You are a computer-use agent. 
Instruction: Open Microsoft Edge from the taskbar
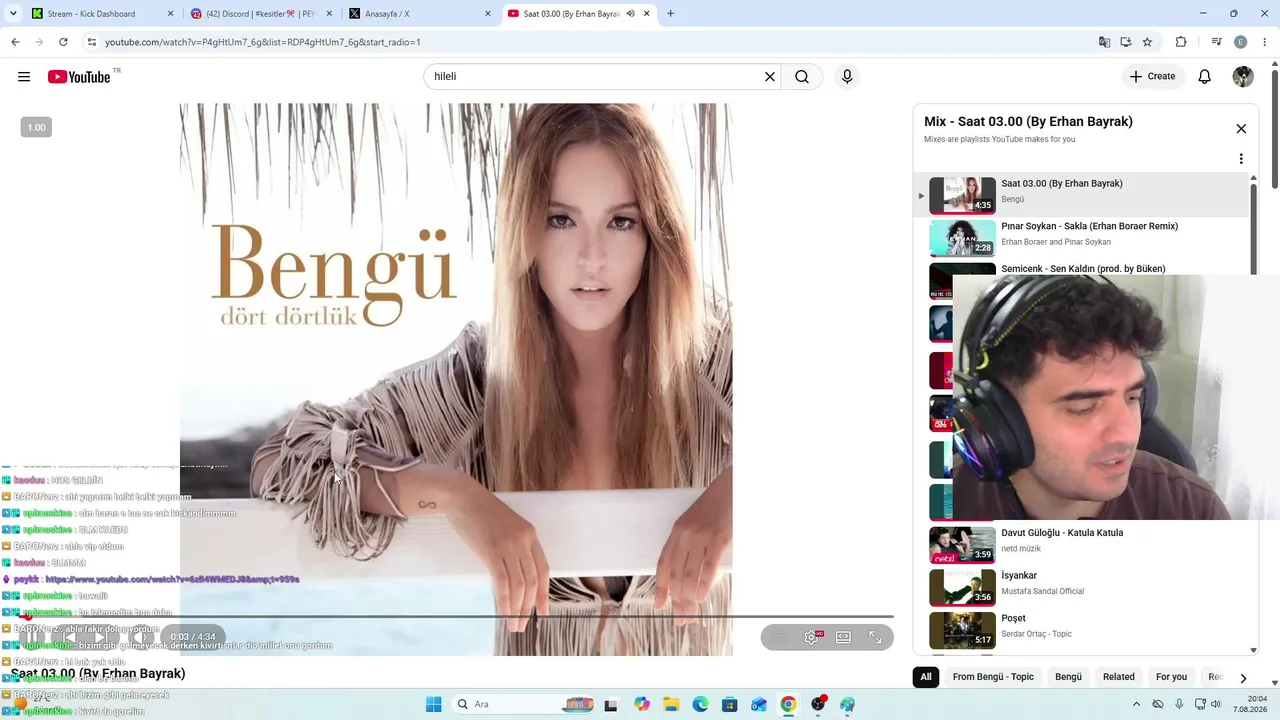700,704
